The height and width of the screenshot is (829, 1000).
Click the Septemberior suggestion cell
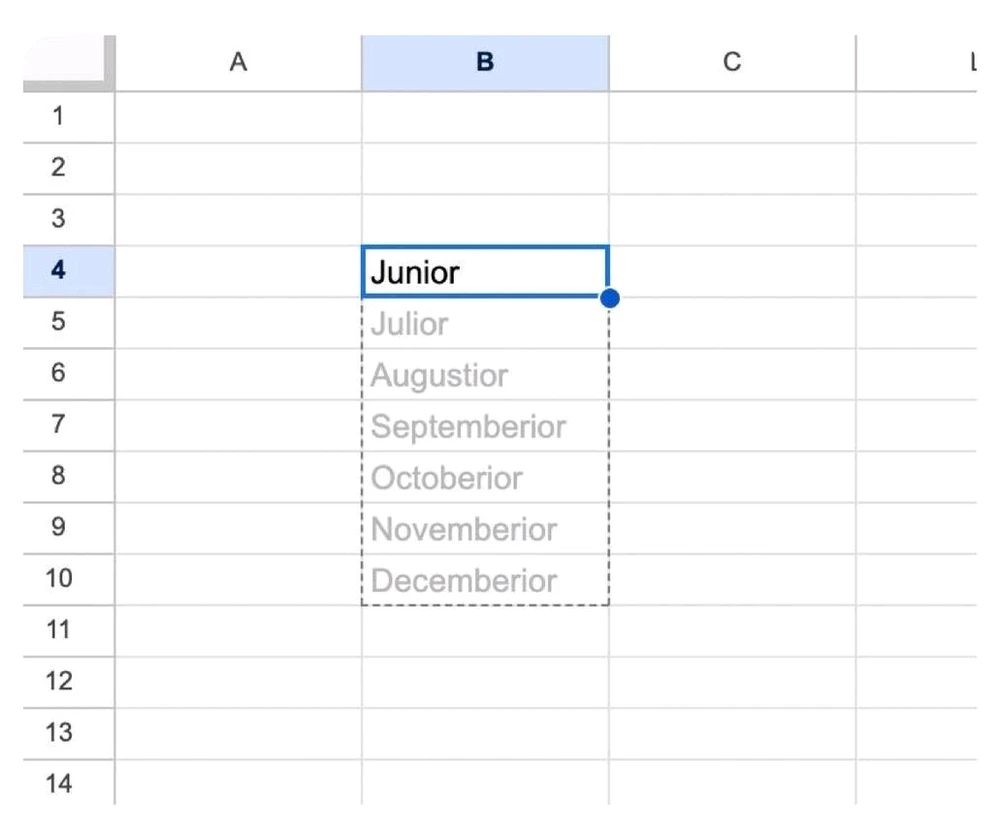click(x=485, y=427)
